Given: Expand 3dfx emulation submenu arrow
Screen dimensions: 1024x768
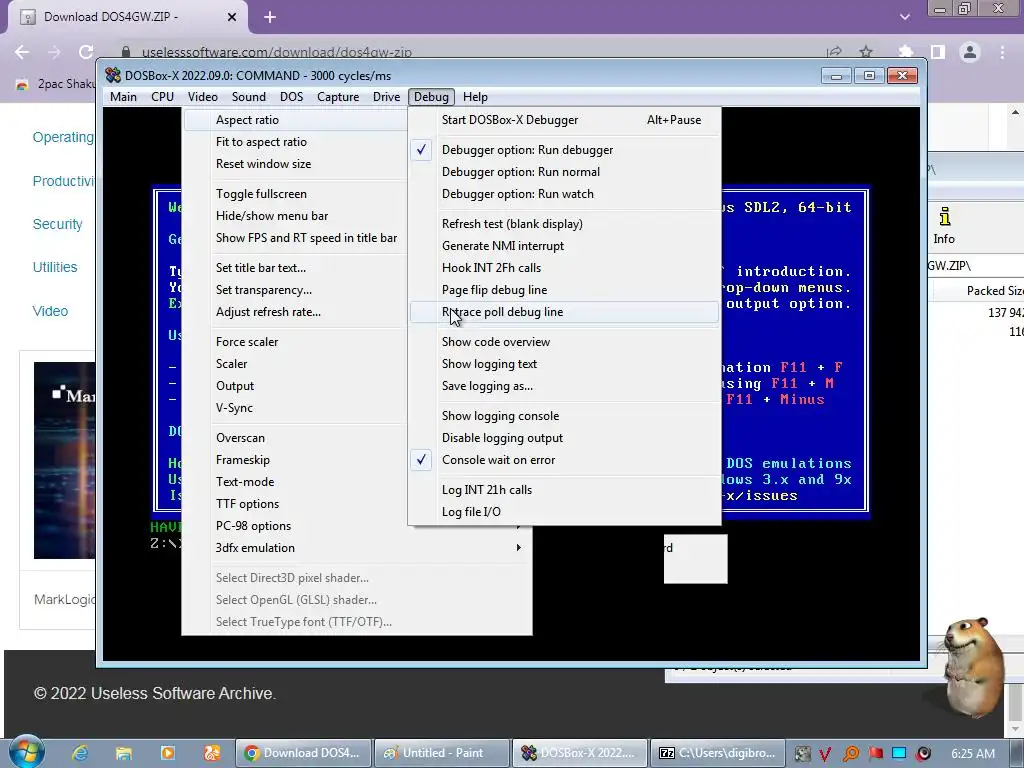Looking at the screenshot, I should [519, 548].
